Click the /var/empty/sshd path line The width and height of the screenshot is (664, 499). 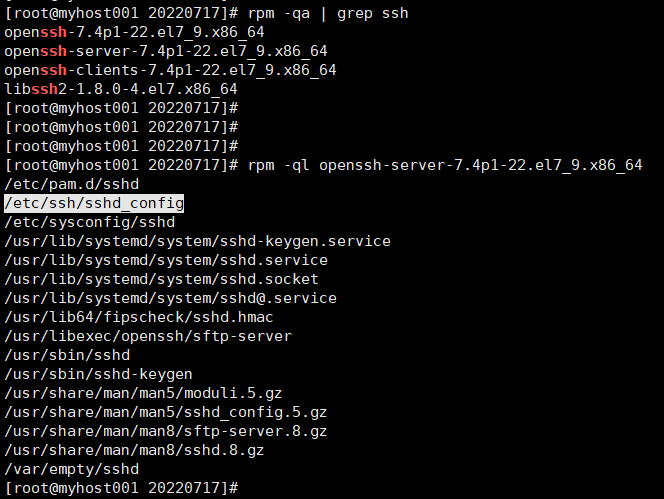(x=72, y=468)
